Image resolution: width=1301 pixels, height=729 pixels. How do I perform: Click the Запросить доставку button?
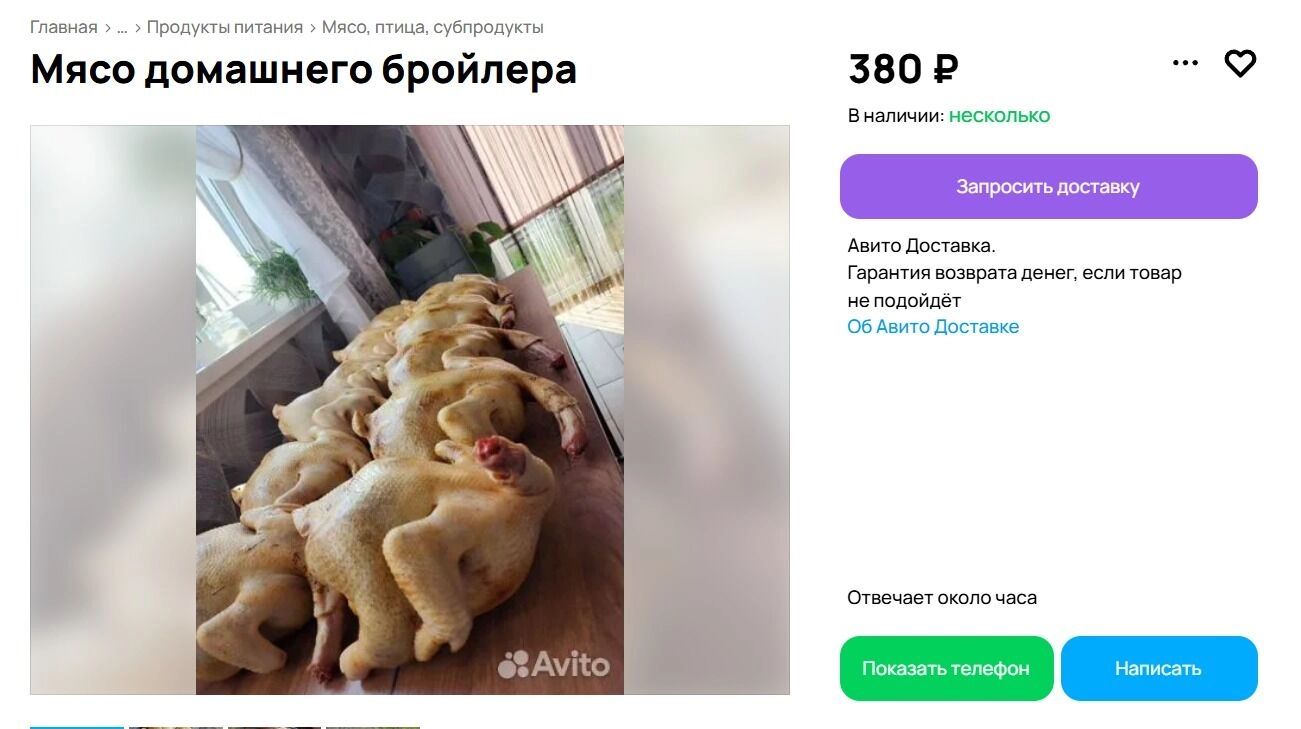coord(1048,186)
